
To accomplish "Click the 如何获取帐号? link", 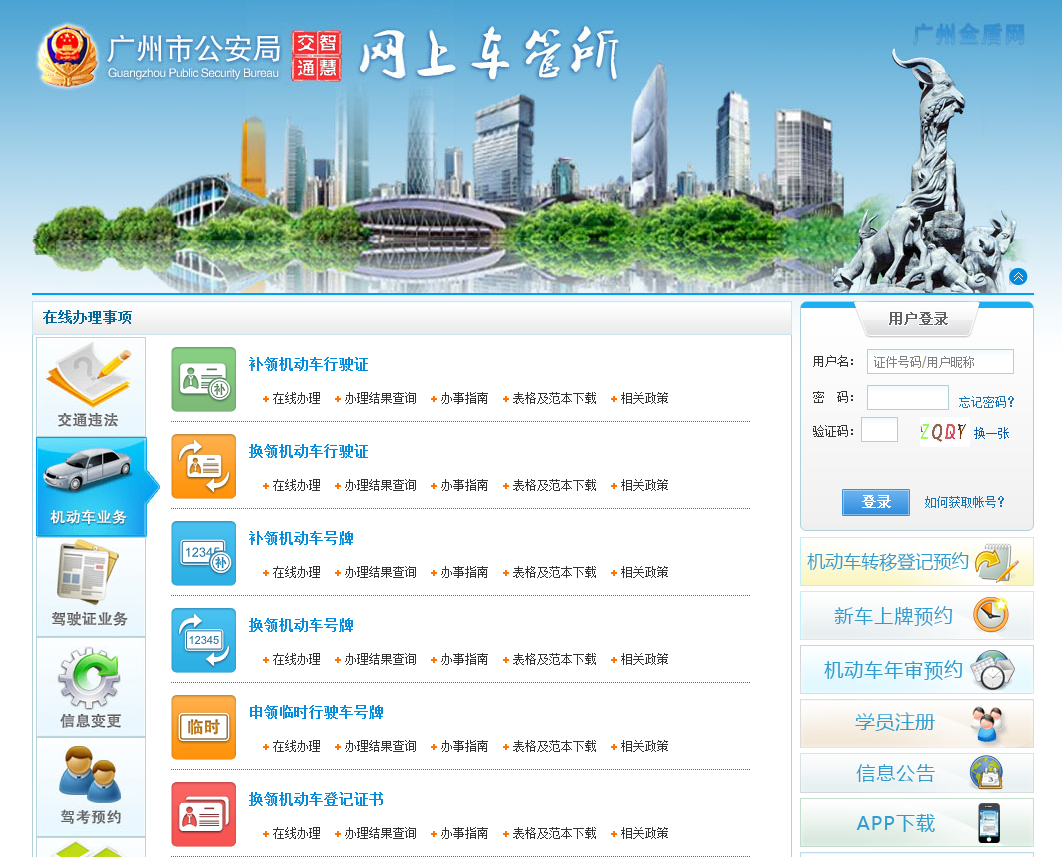I will [x=964, y=502].
